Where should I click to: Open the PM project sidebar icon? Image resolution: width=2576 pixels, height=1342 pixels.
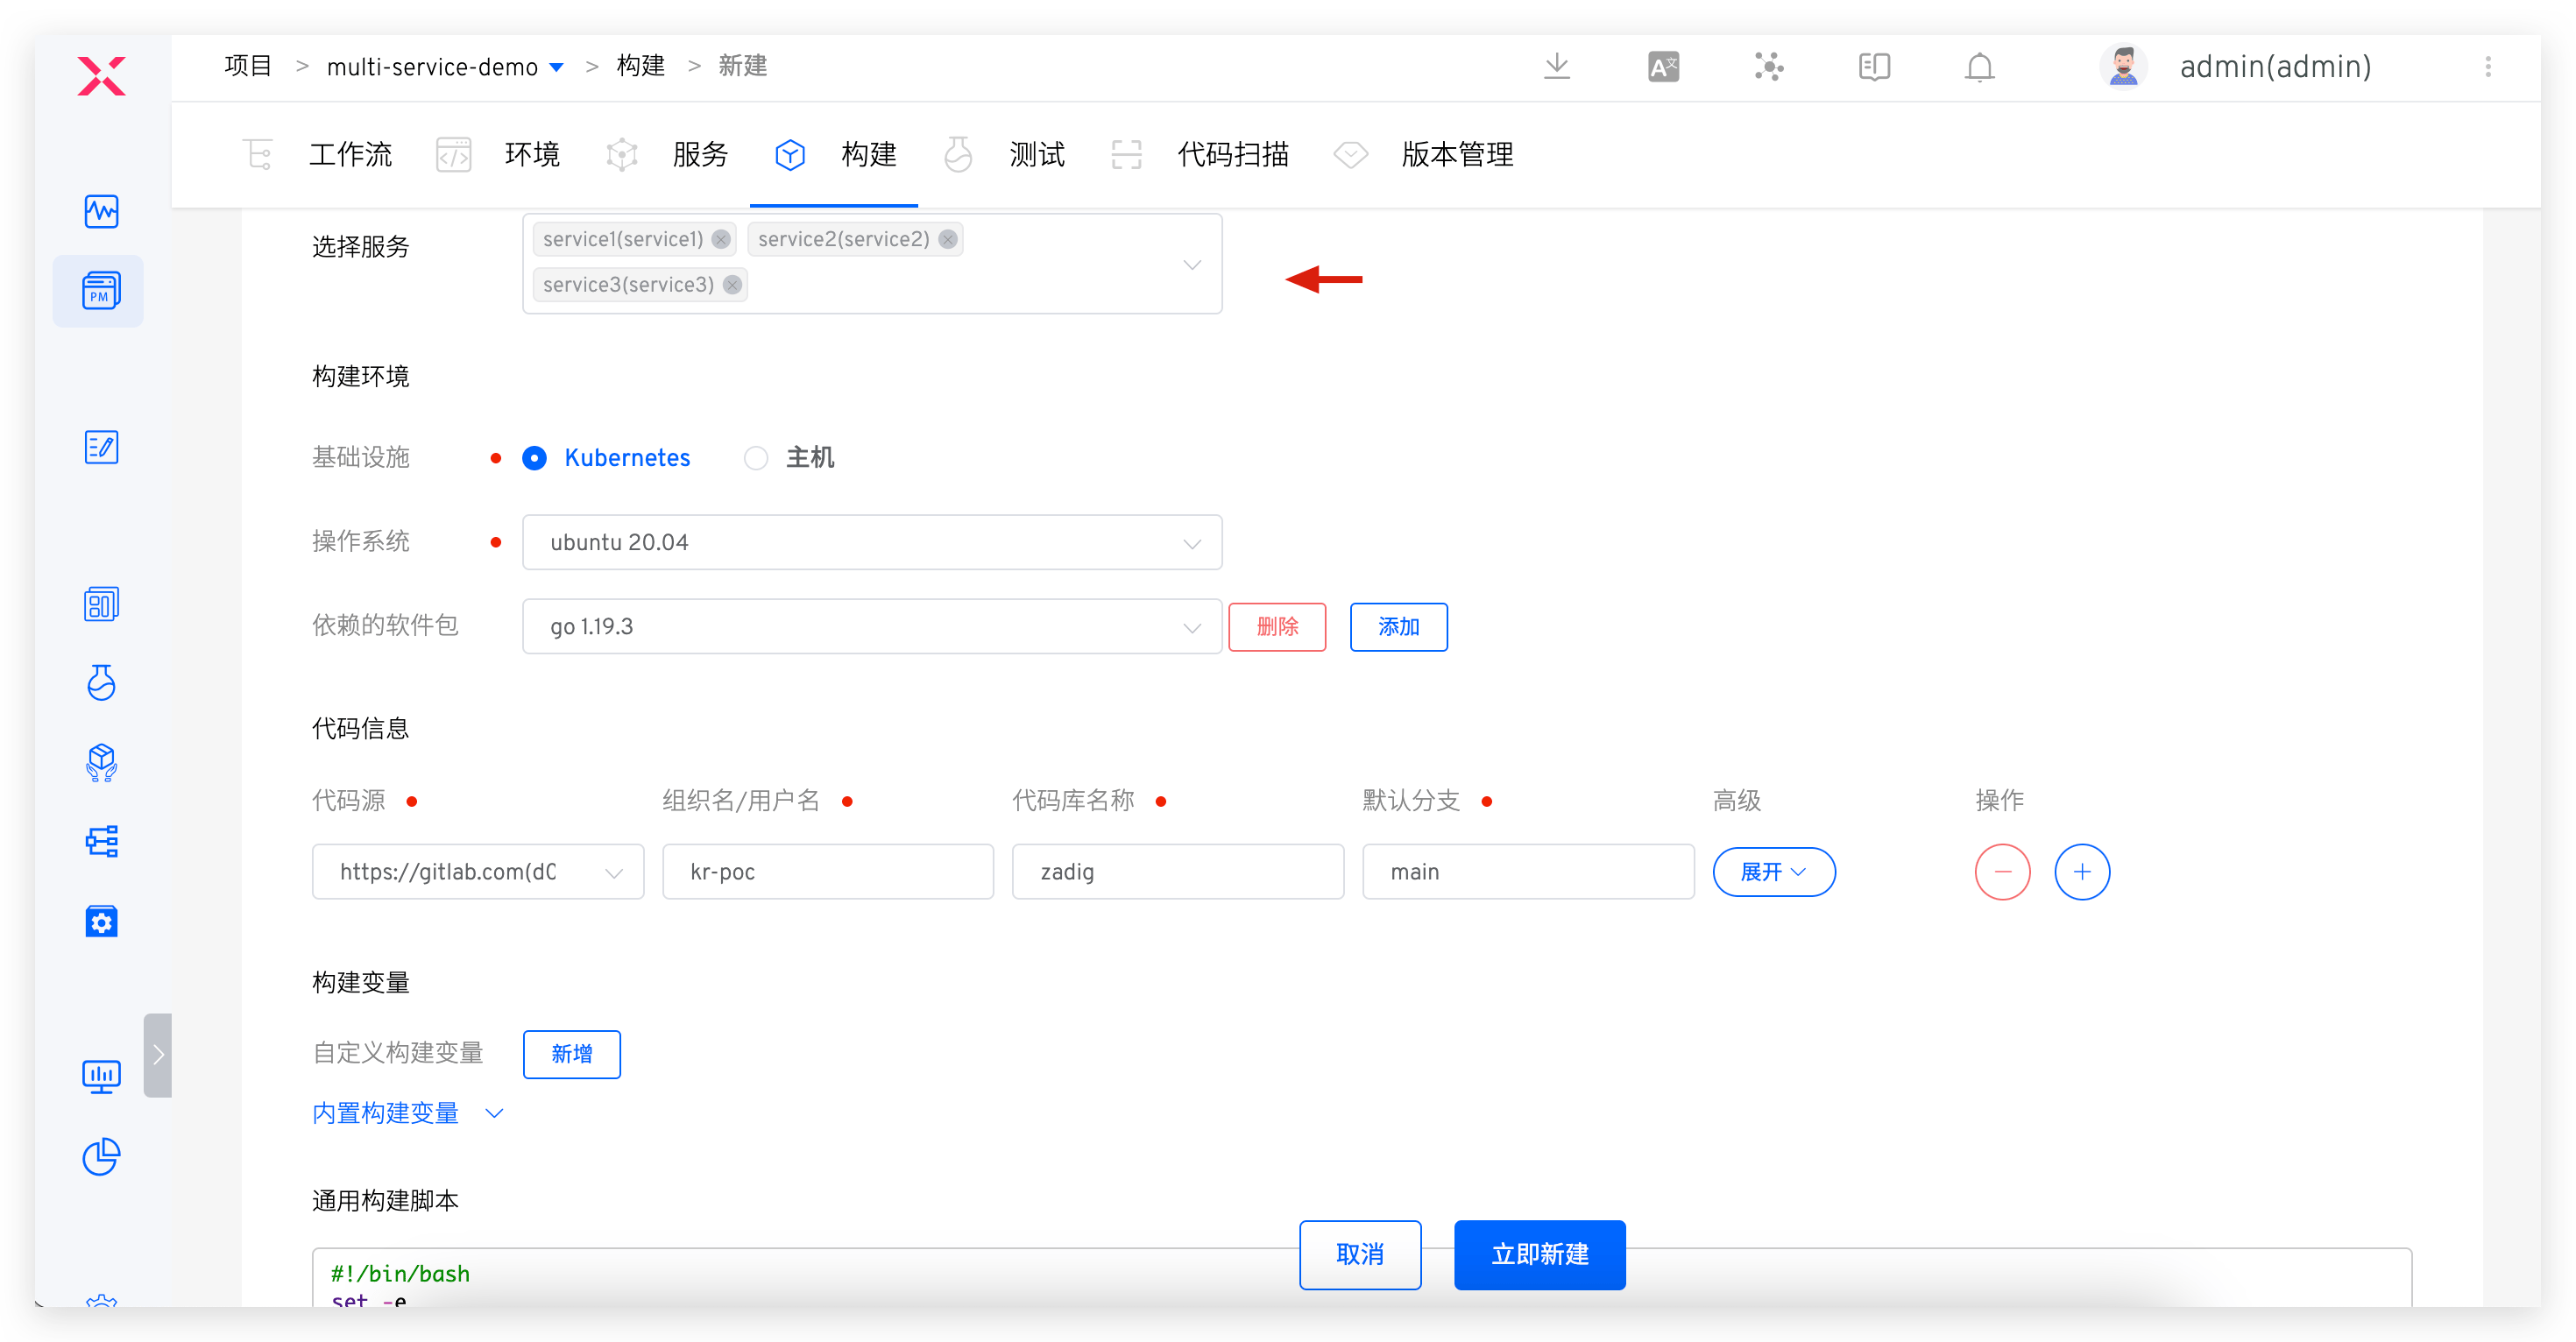coord(101,291)
